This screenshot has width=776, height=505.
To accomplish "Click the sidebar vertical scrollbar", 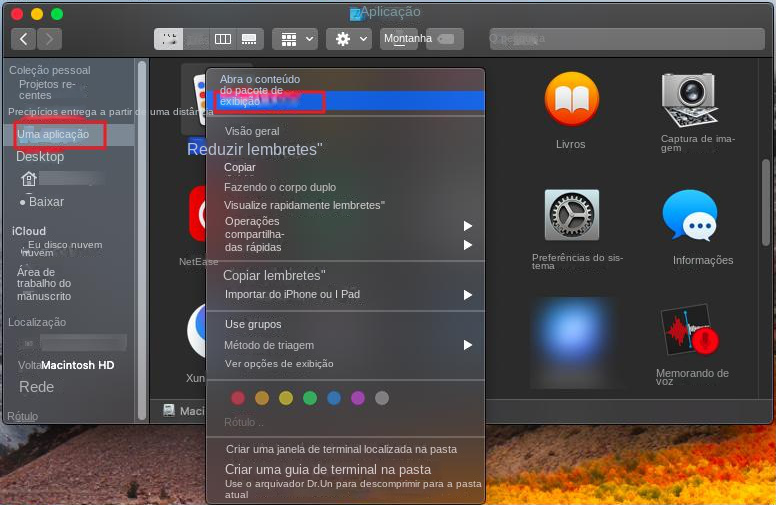I will tap(142, 241).
